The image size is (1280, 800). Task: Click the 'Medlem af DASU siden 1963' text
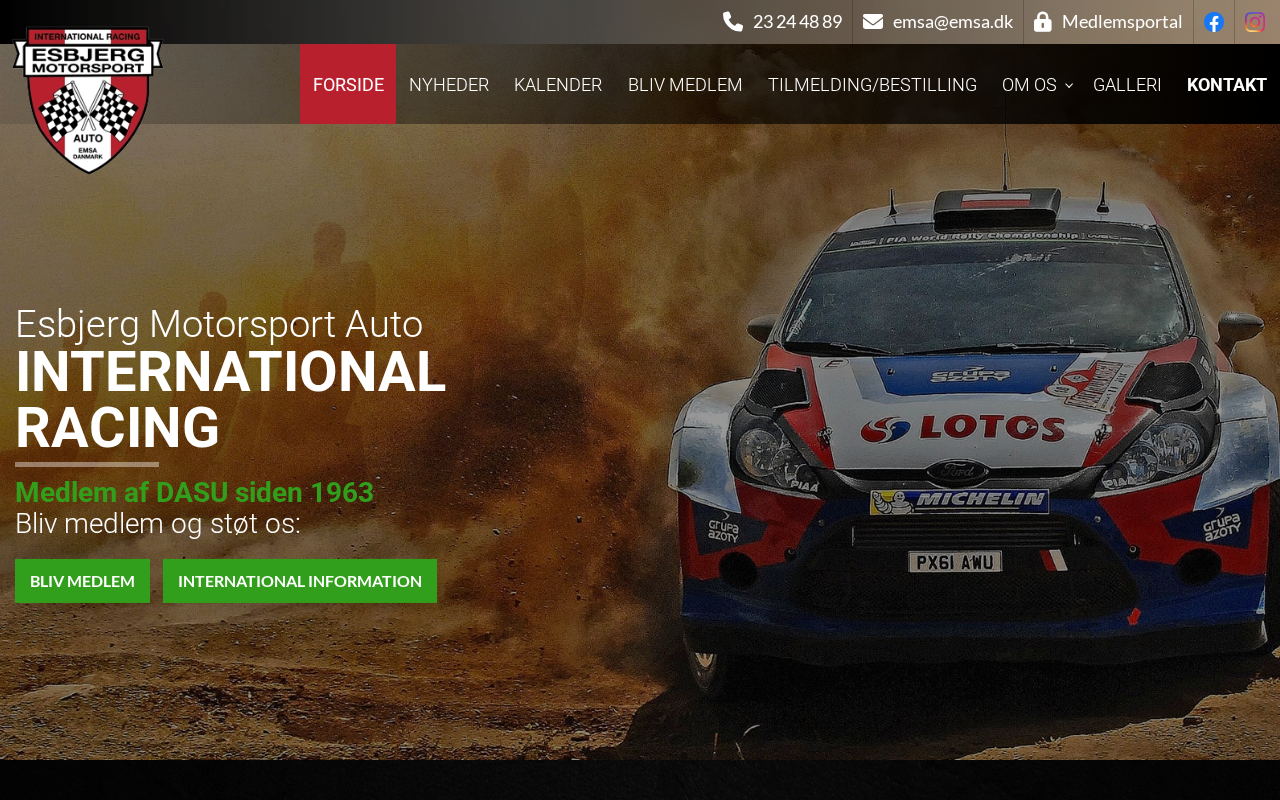click(x=194, y=492)
